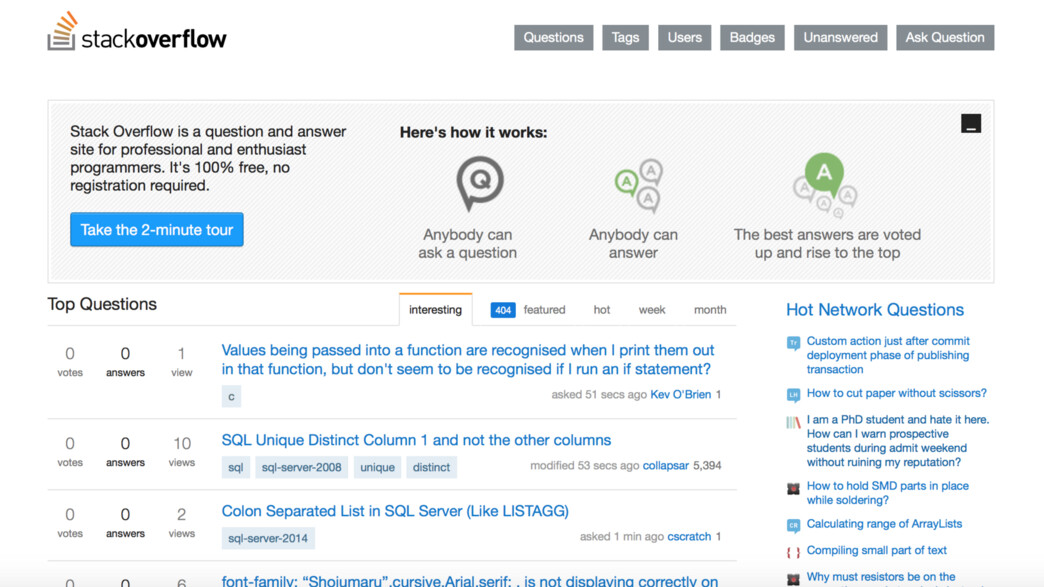Image resolution: width=1044 pixels, height=587 pixels.
Task: Open 'Compiling small part of text' question
Action: point(876,550)
